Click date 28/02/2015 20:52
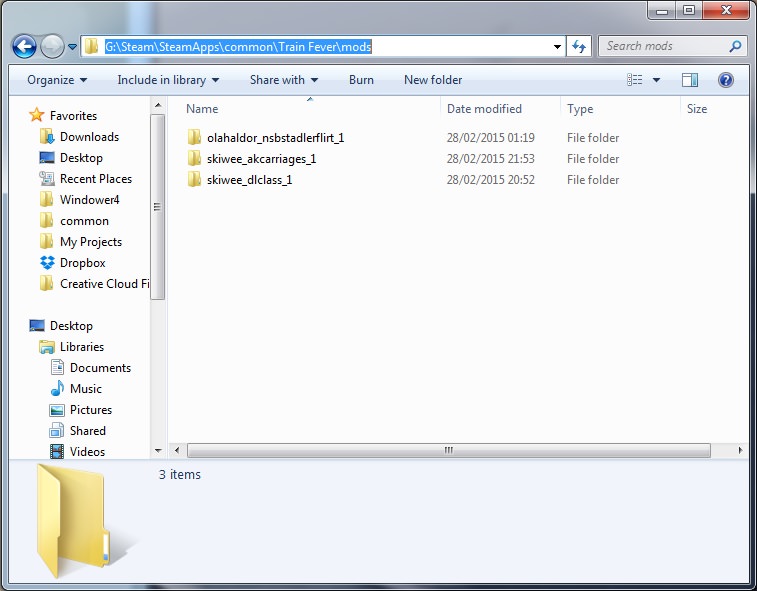This screenshot has height=591, width=757. click(x=491, y=180)
